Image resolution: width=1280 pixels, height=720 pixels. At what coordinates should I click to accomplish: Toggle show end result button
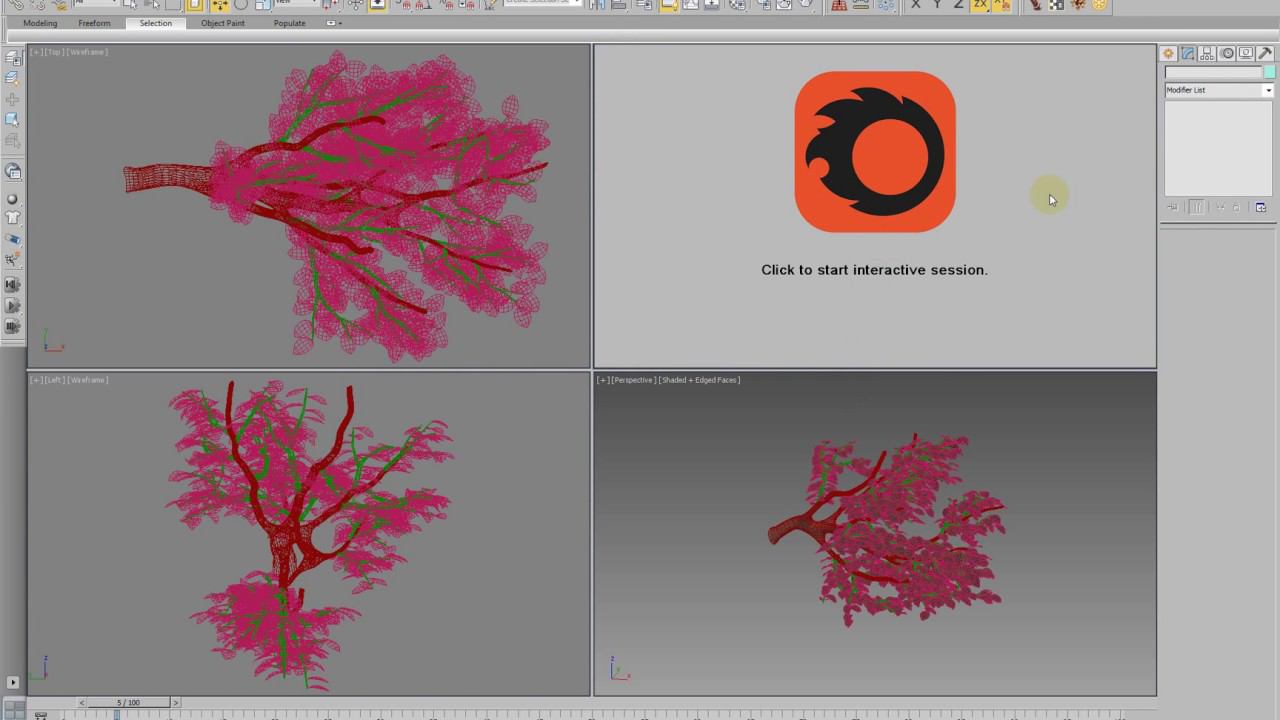coord(1196,208)
